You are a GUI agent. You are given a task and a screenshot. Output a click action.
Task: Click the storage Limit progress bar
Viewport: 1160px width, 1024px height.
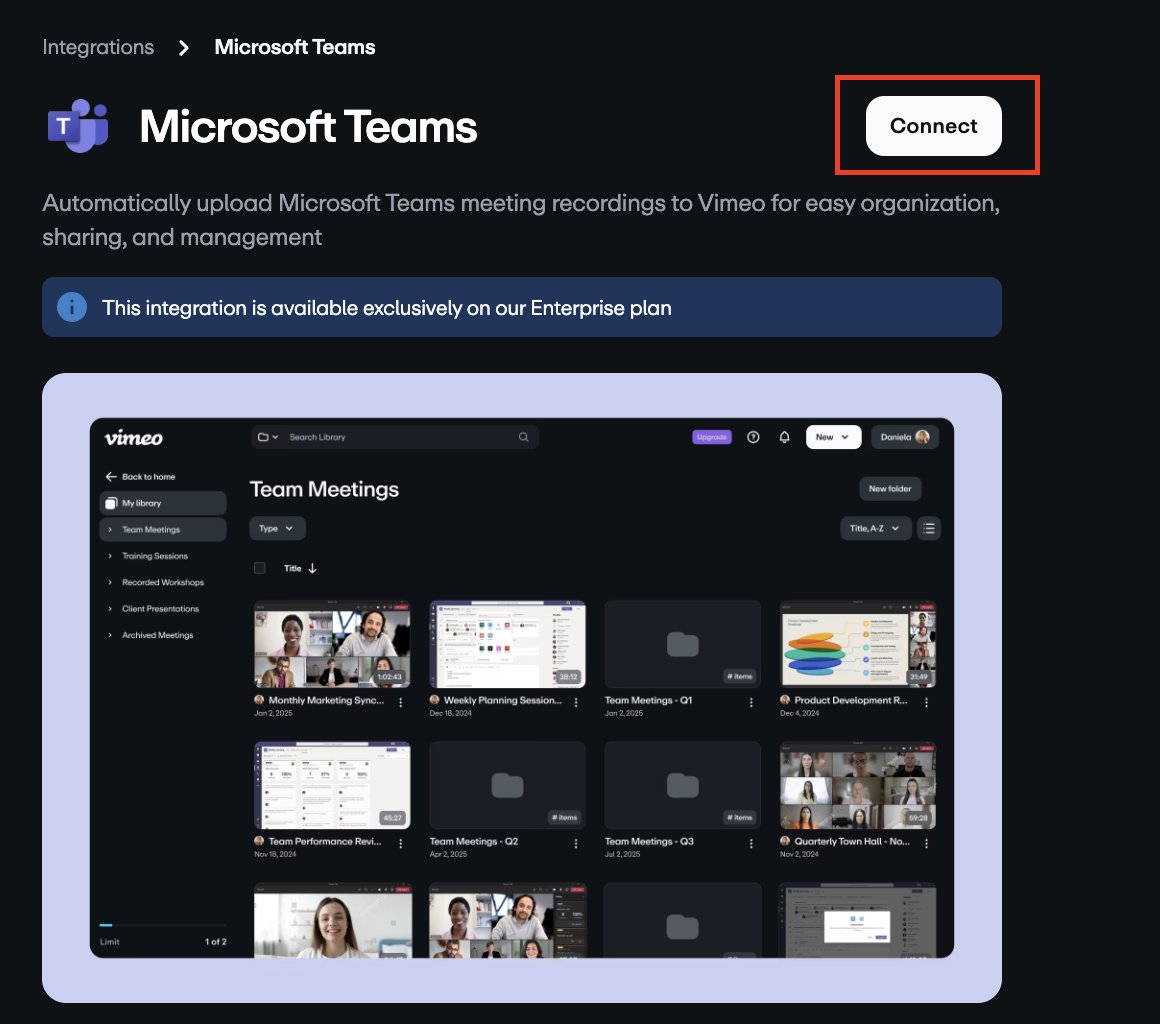[162, 926]
